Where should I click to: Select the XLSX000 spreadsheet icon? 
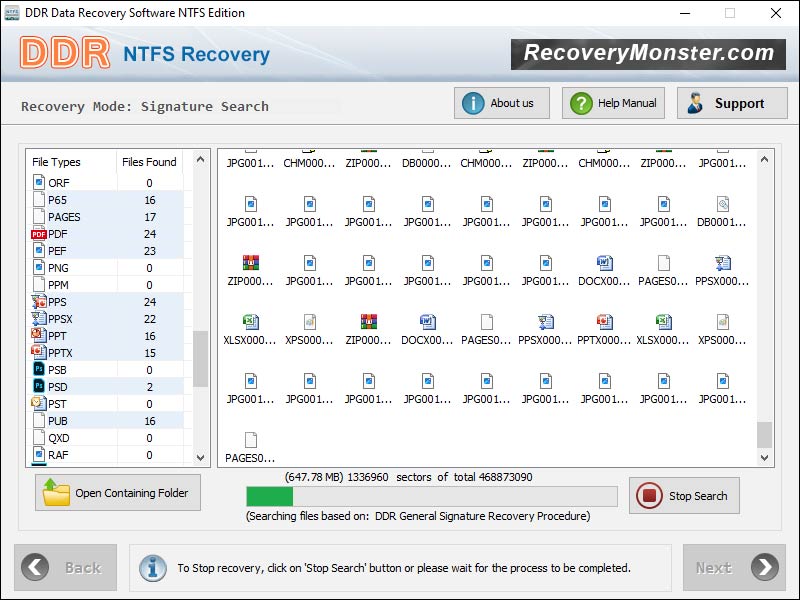[249, 320]
